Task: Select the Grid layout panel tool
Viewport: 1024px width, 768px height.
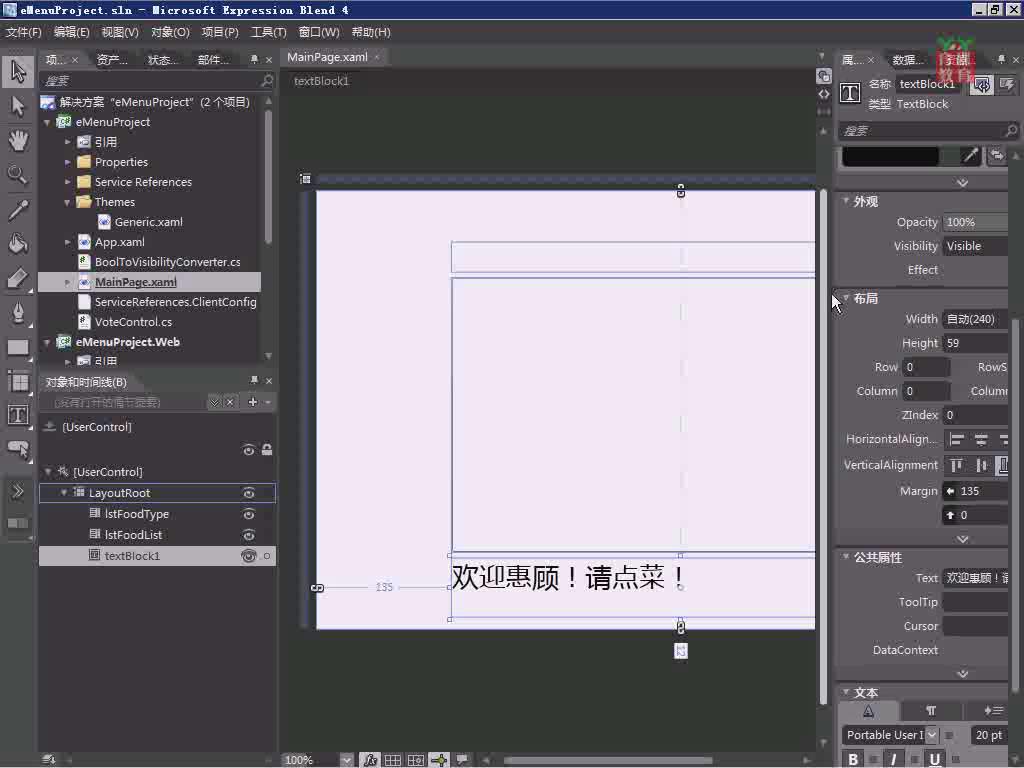Action: coord(18,381)
